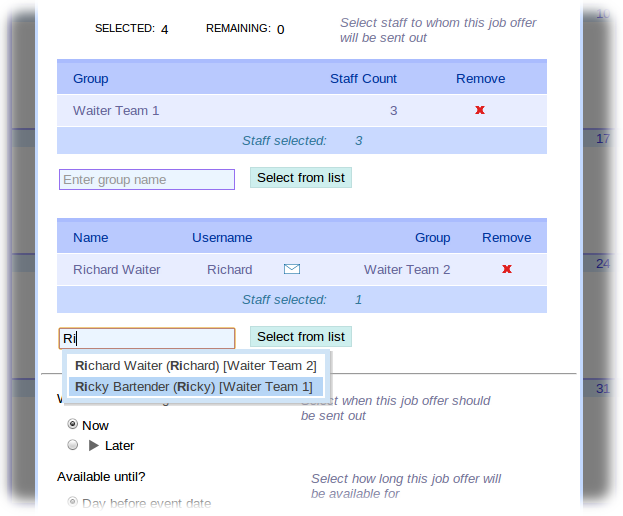Viewport: 623px width, 516px height.
Task: Click the staff name search field
Action: 146,338
